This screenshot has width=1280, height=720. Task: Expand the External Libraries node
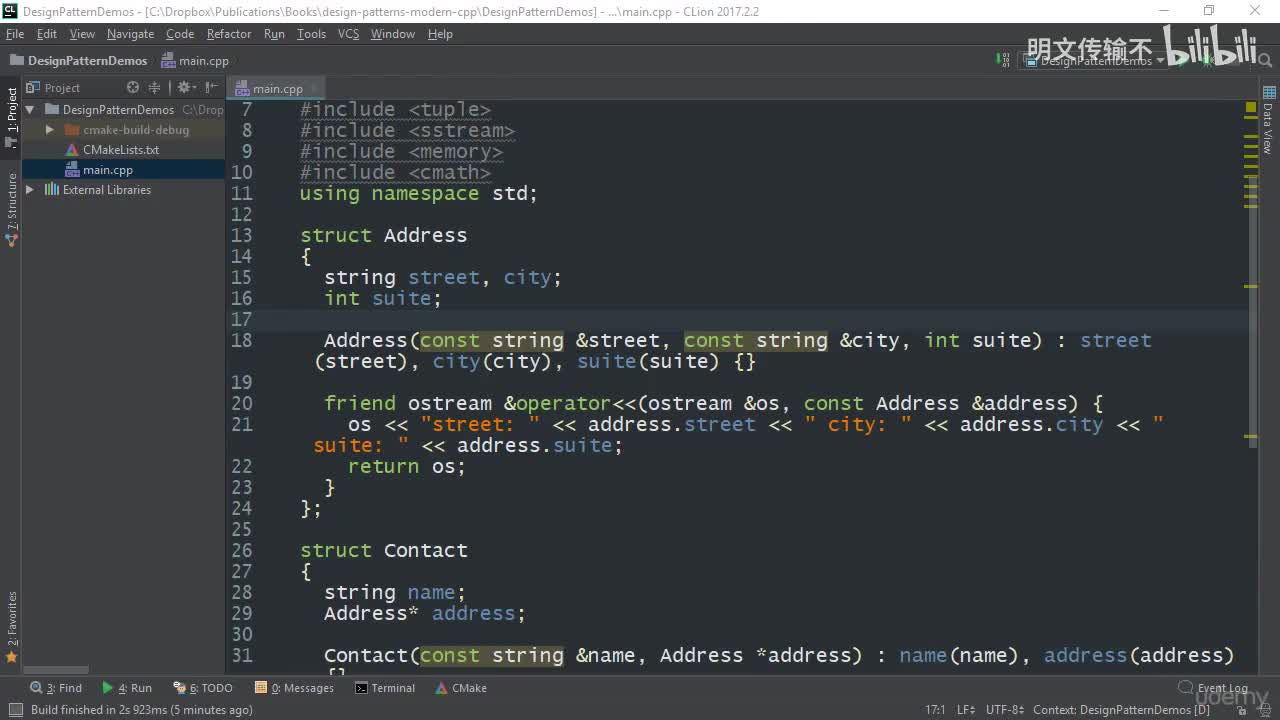30,190
